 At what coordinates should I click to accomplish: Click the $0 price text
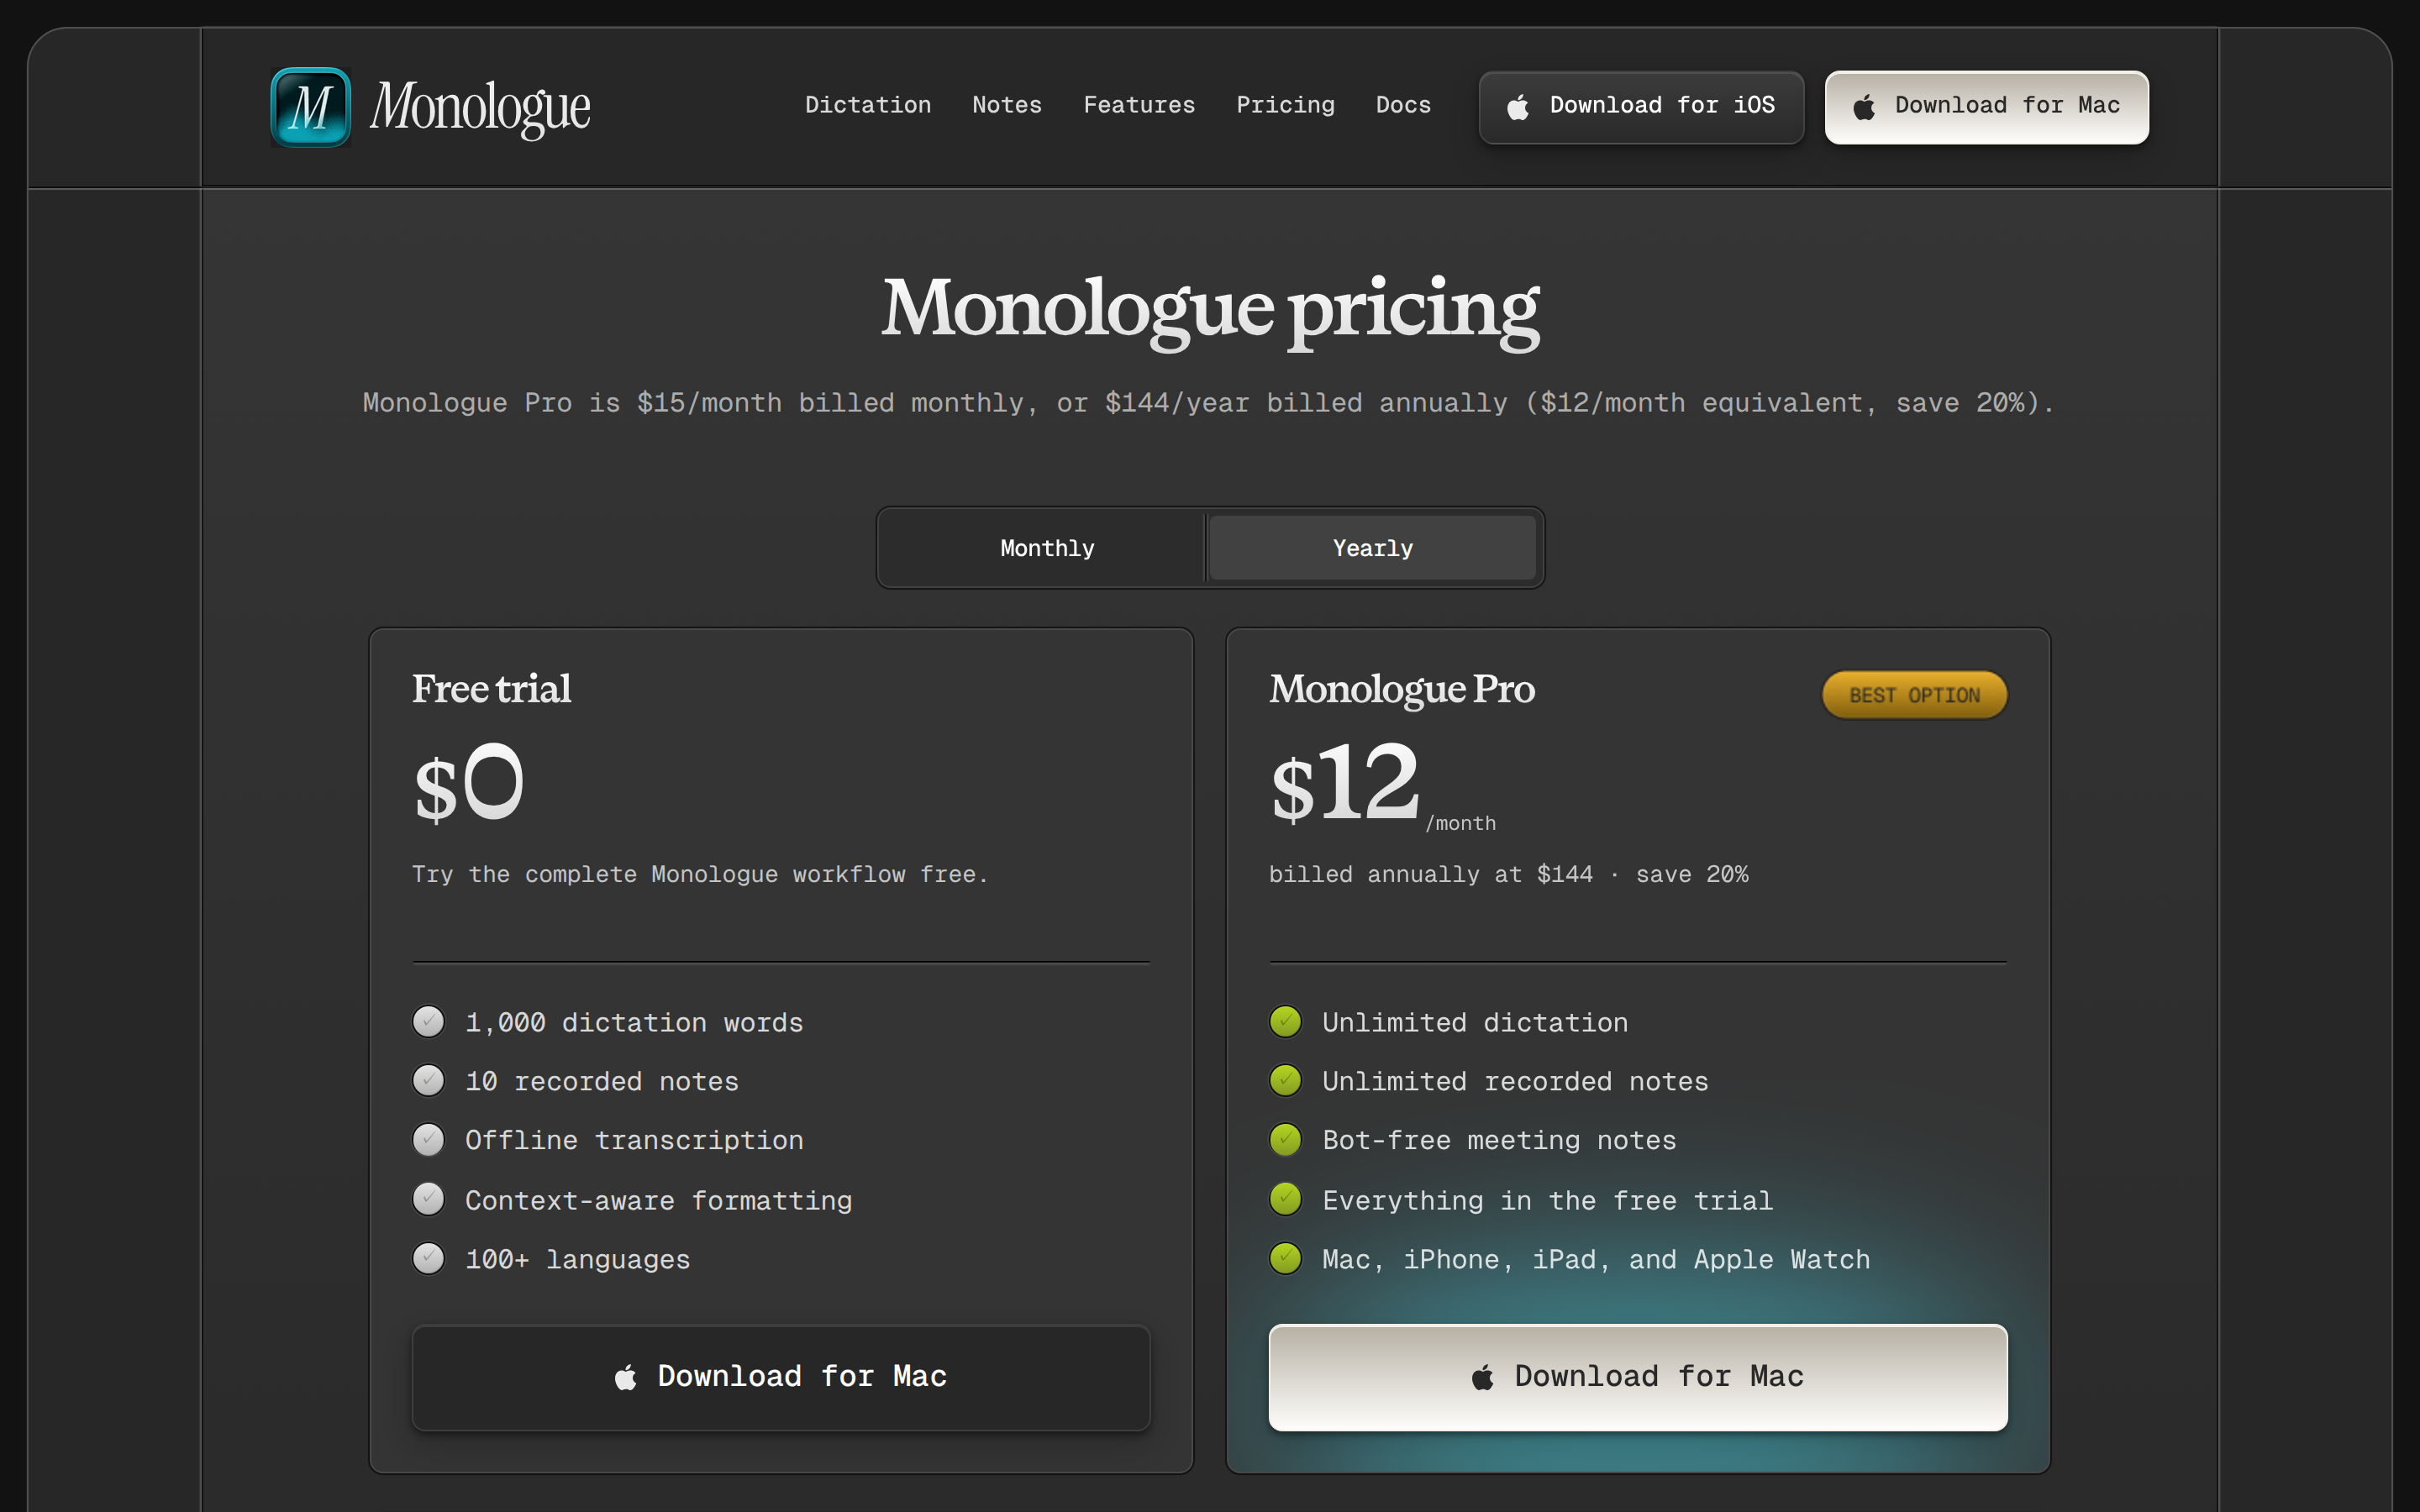pos(469,784)
